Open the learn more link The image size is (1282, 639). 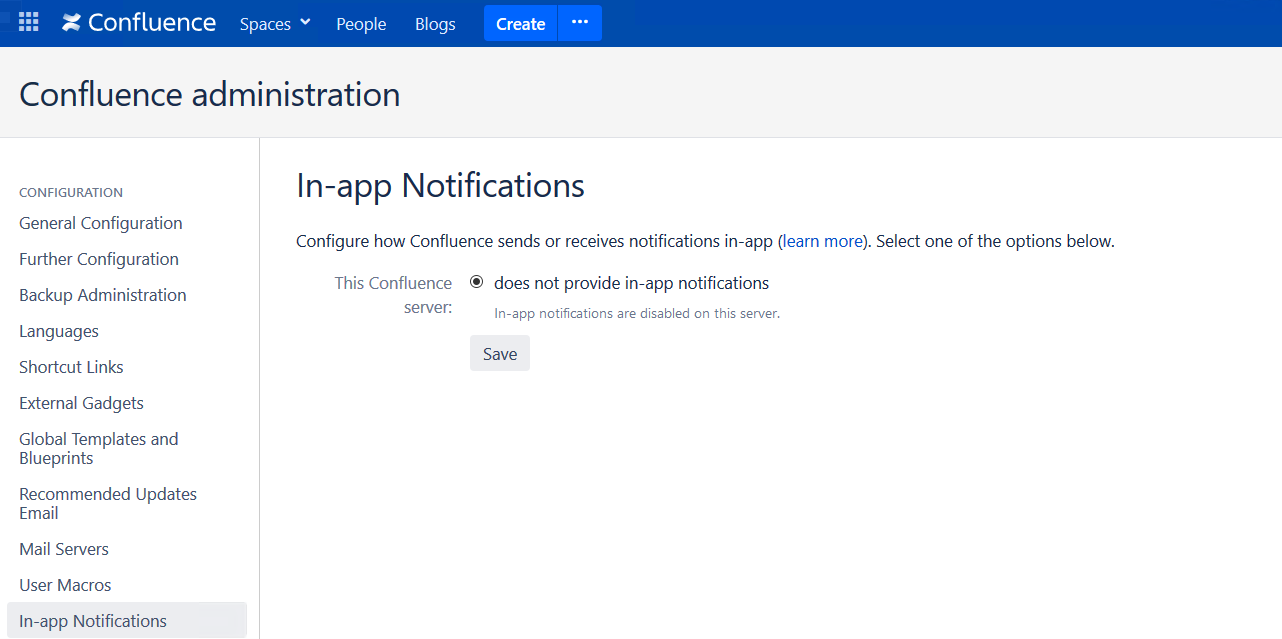tap(823, 241)
